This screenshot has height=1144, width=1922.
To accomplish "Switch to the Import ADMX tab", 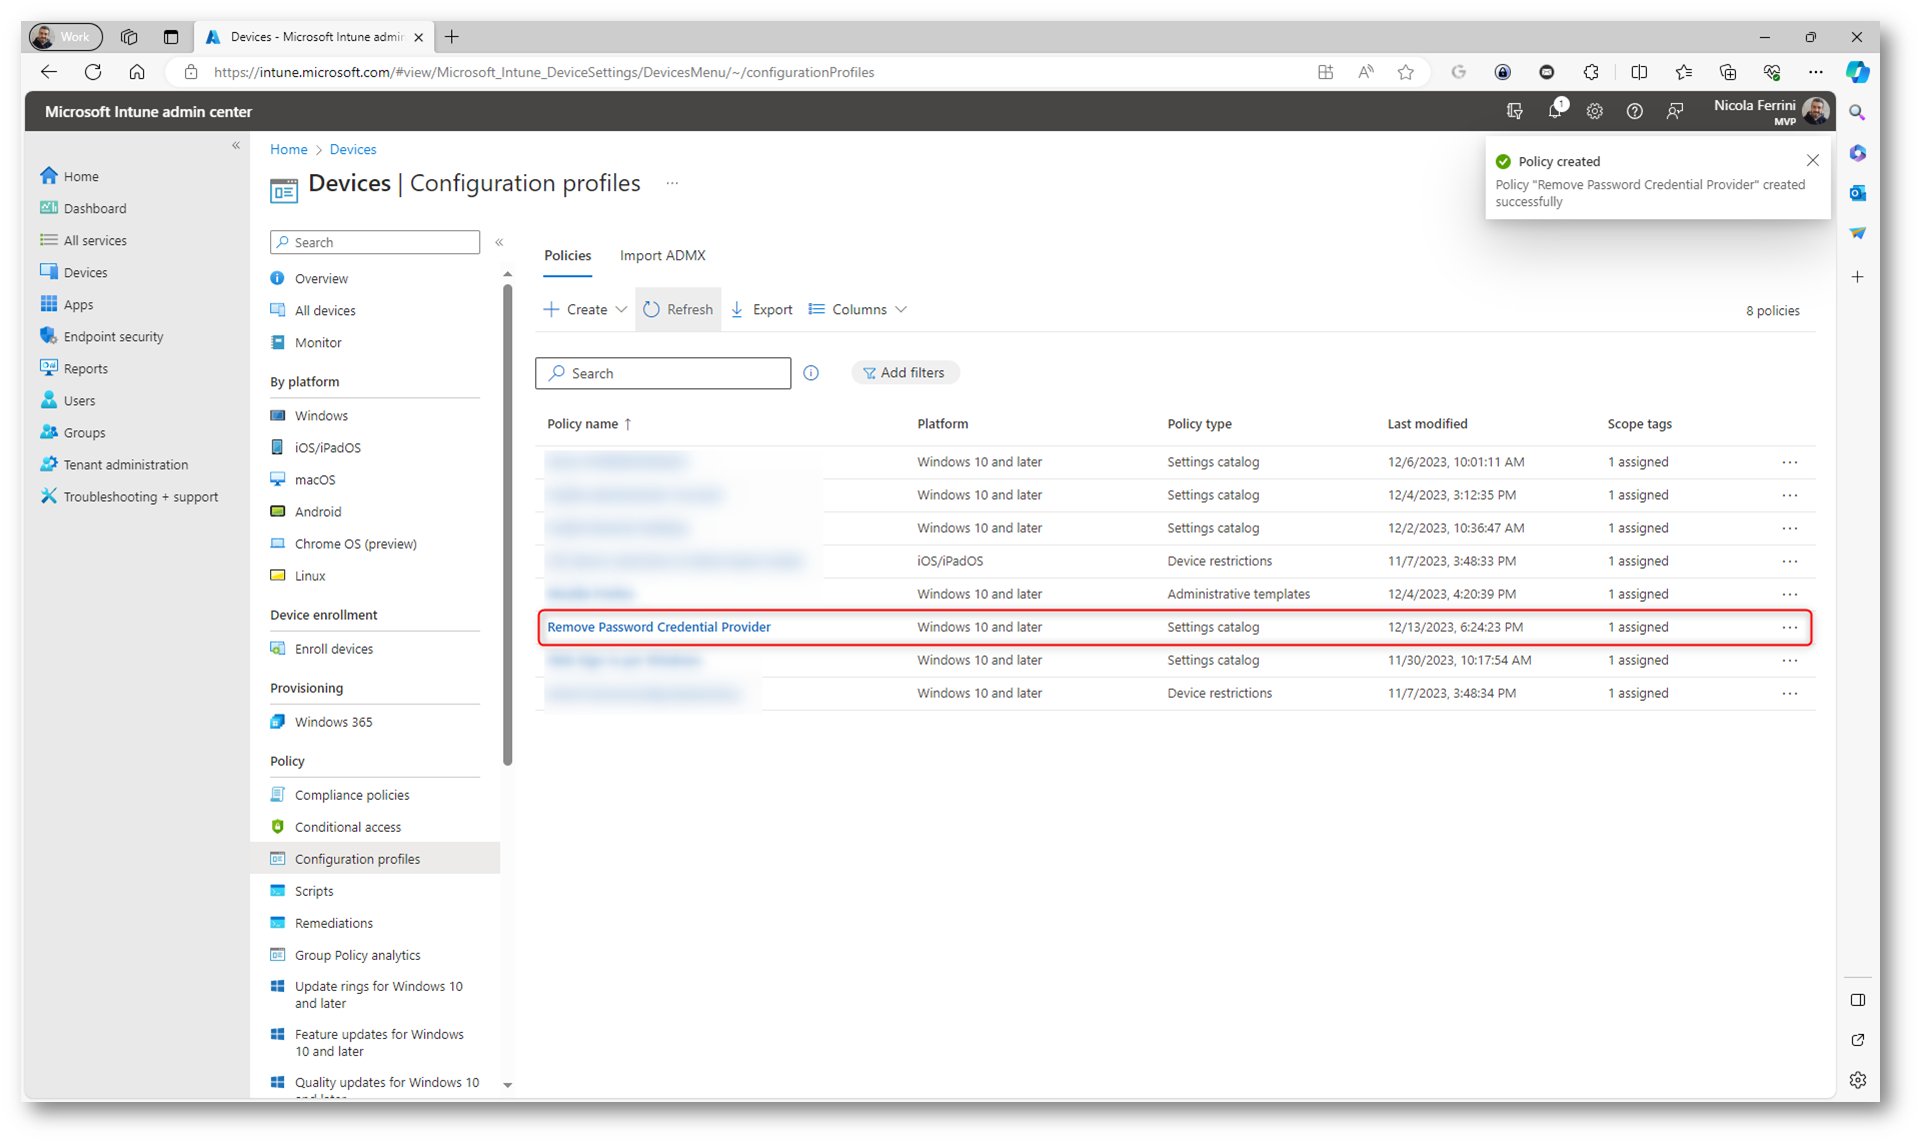I will (662, 256).
